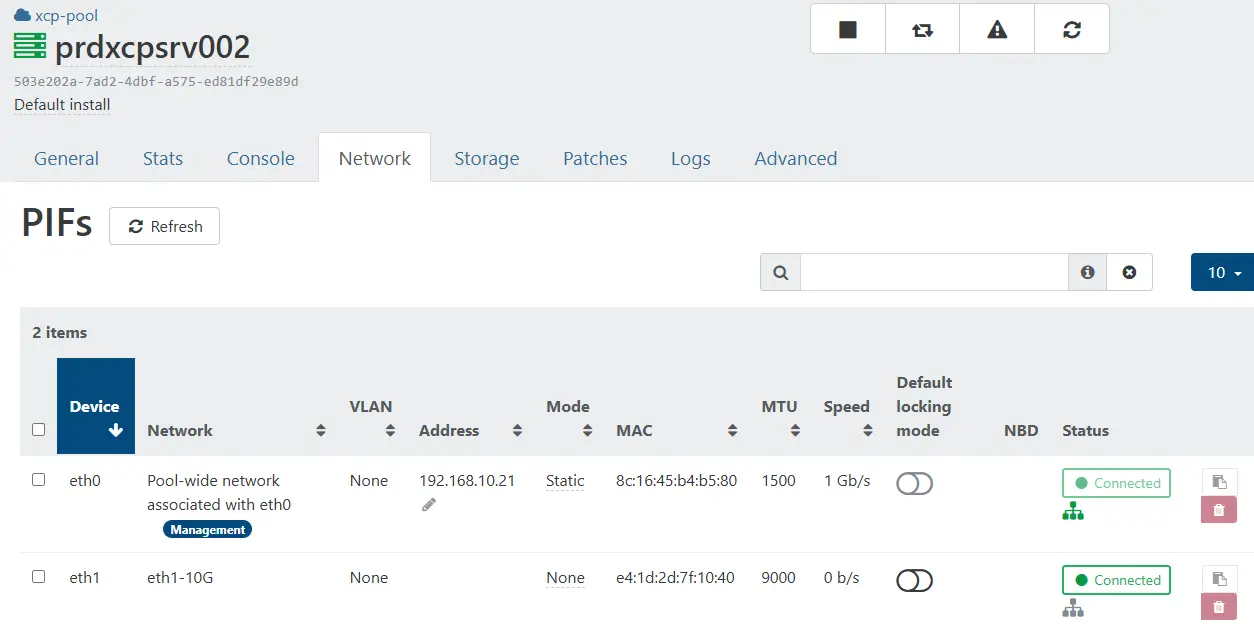Switch to the Storage tab

click(x=487, y=158)
